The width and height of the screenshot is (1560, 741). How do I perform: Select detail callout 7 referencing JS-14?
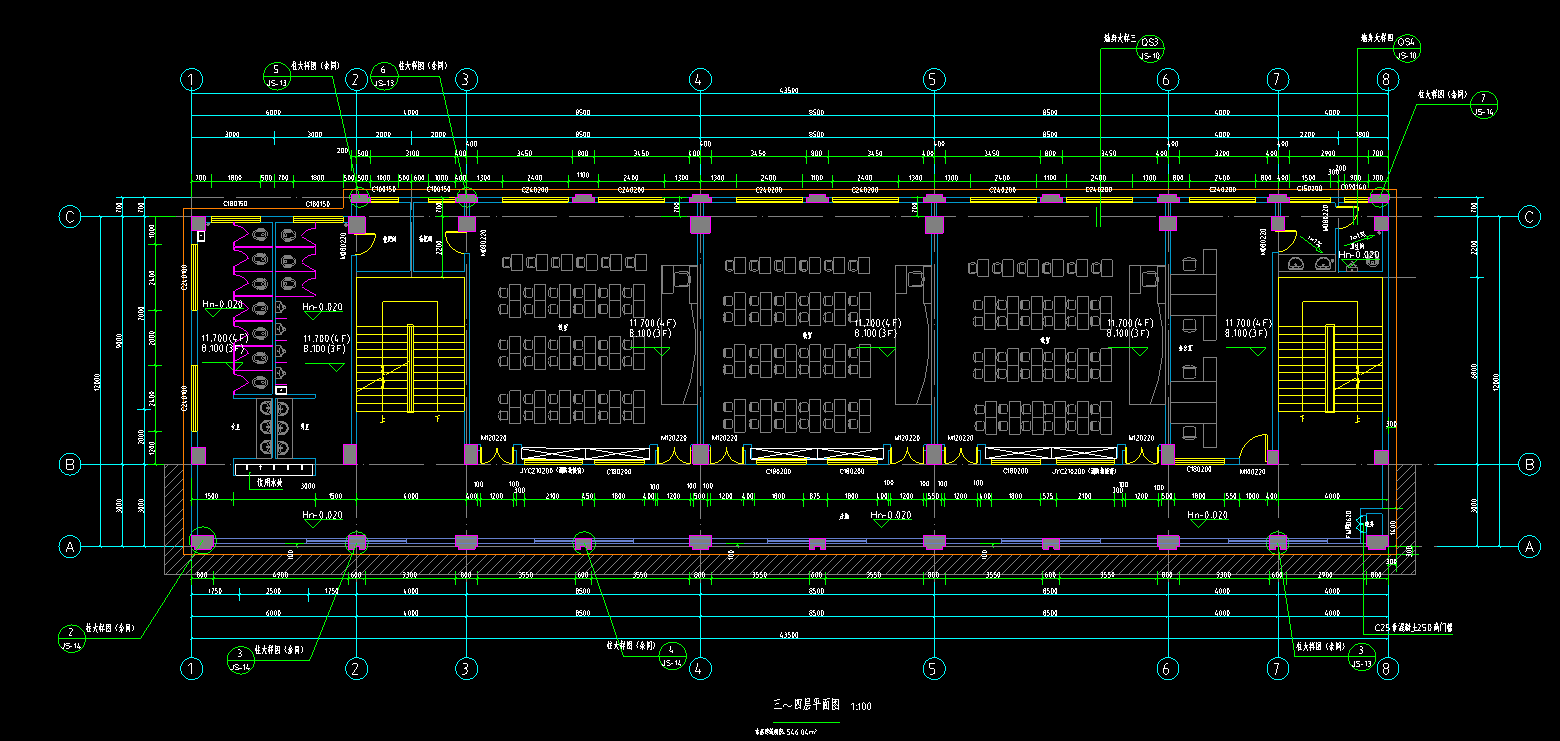(1485, 105)
